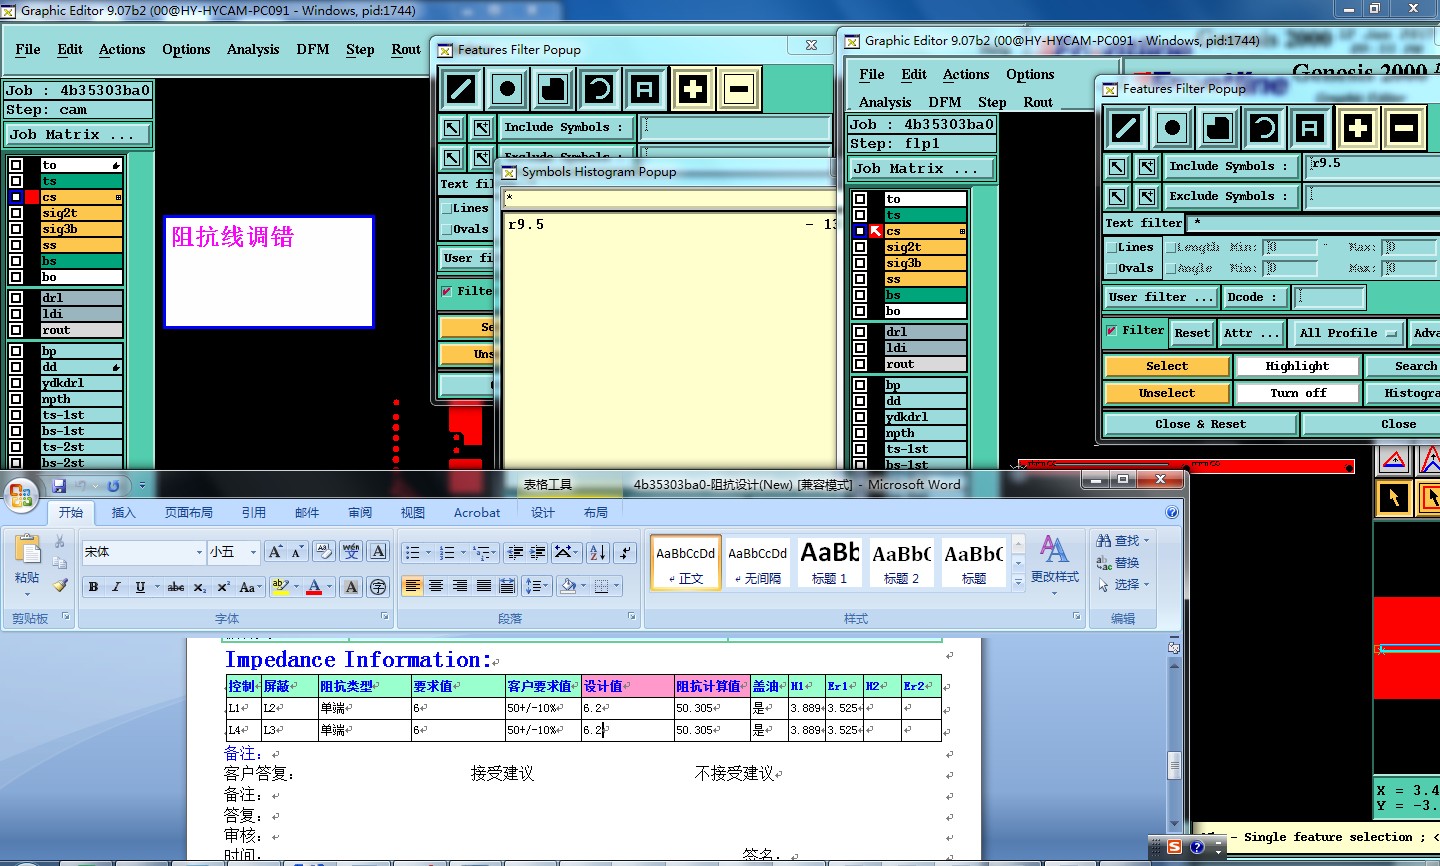This screenshot has height=866, width=1440.
Task: Click Grow Font icon in Word
Action: (275, 552)
